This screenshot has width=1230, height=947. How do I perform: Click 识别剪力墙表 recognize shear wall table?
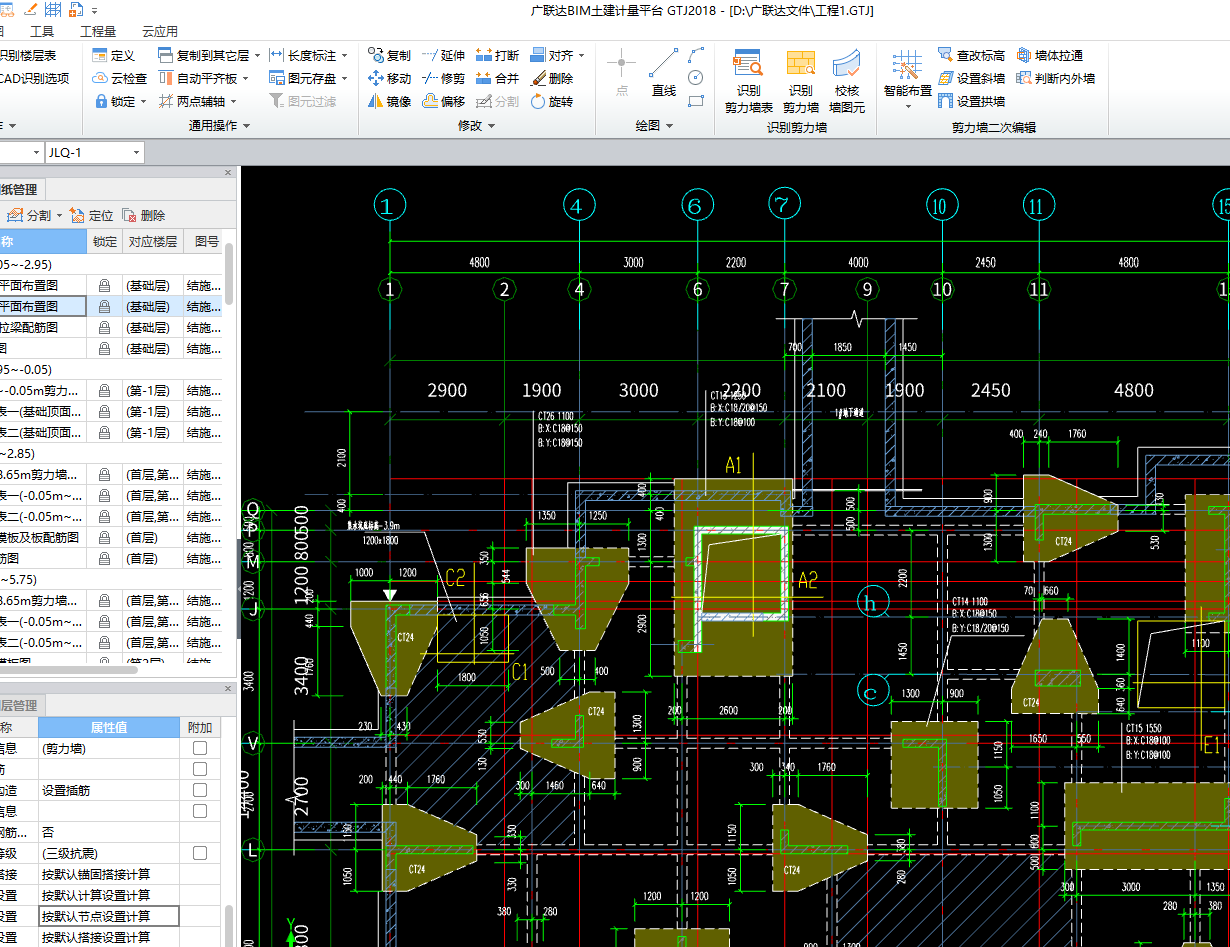(x=748, y=80)
